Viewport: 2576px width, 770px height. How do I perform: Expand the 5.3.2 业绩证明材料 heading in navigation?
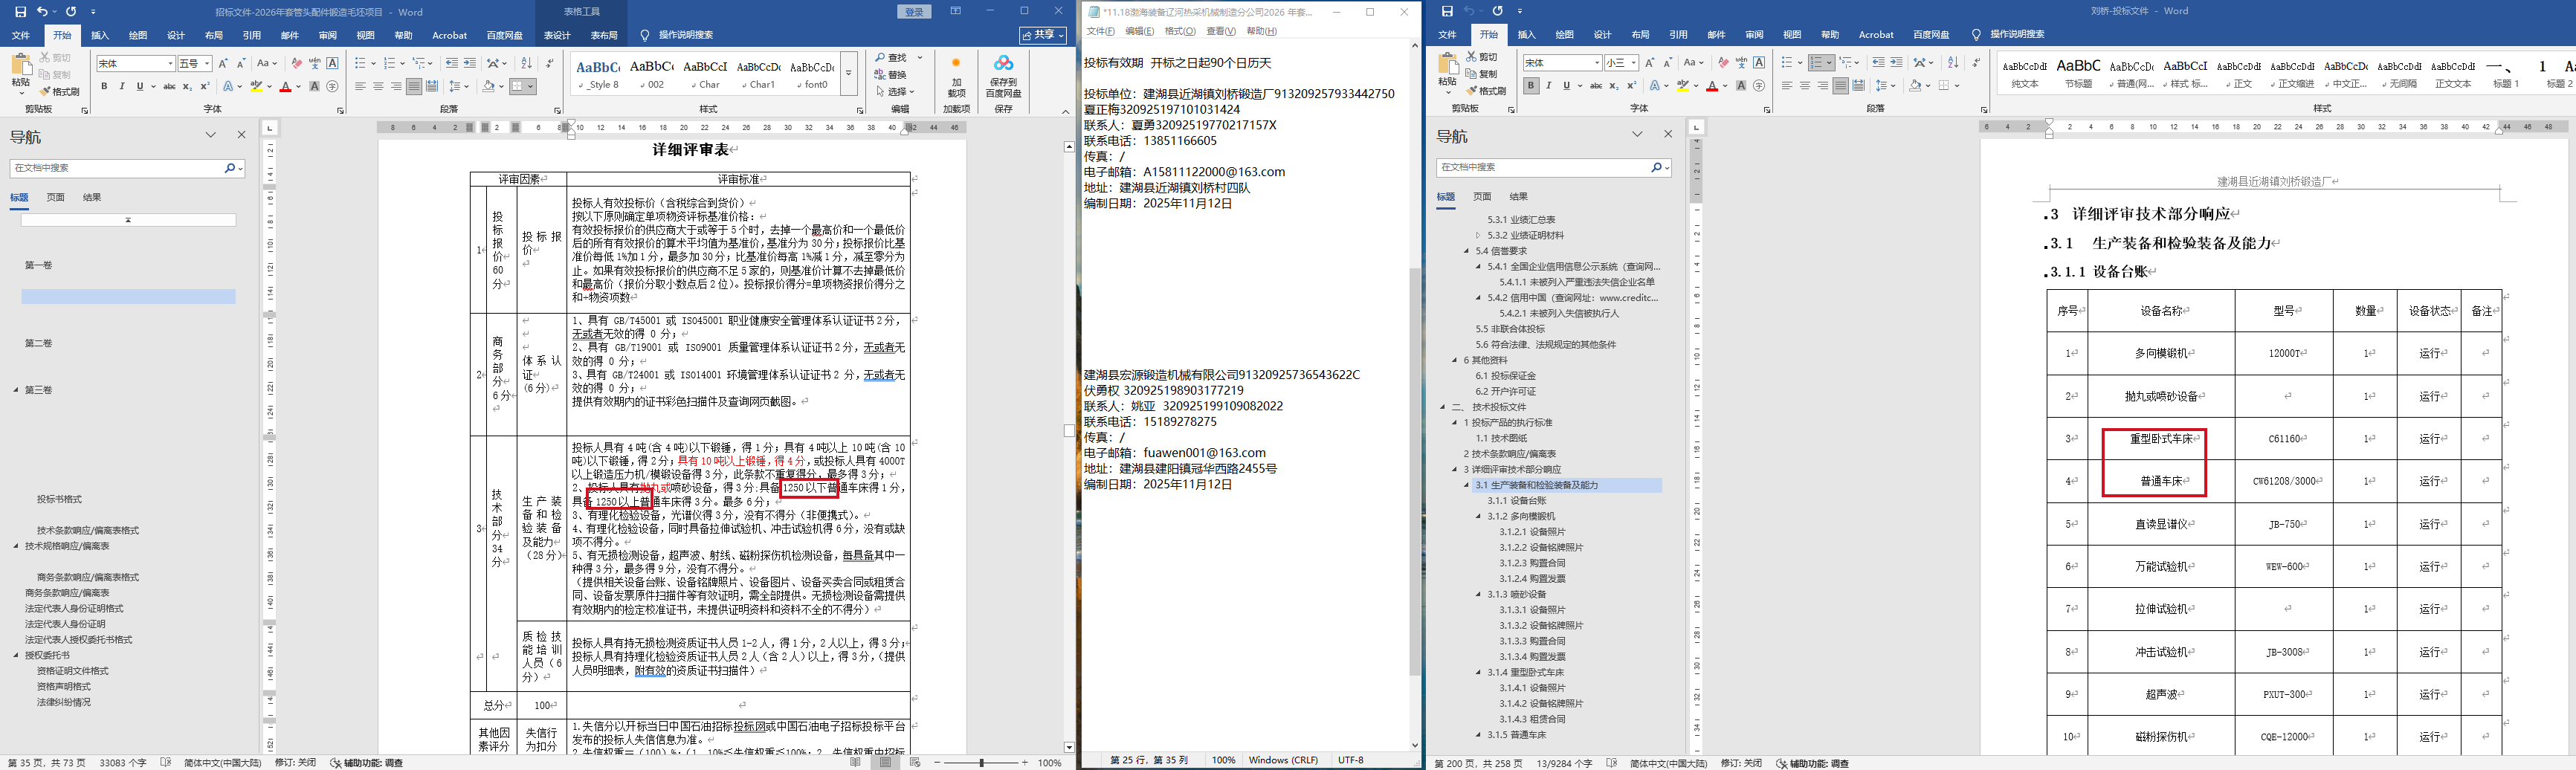pos(1479,235)
